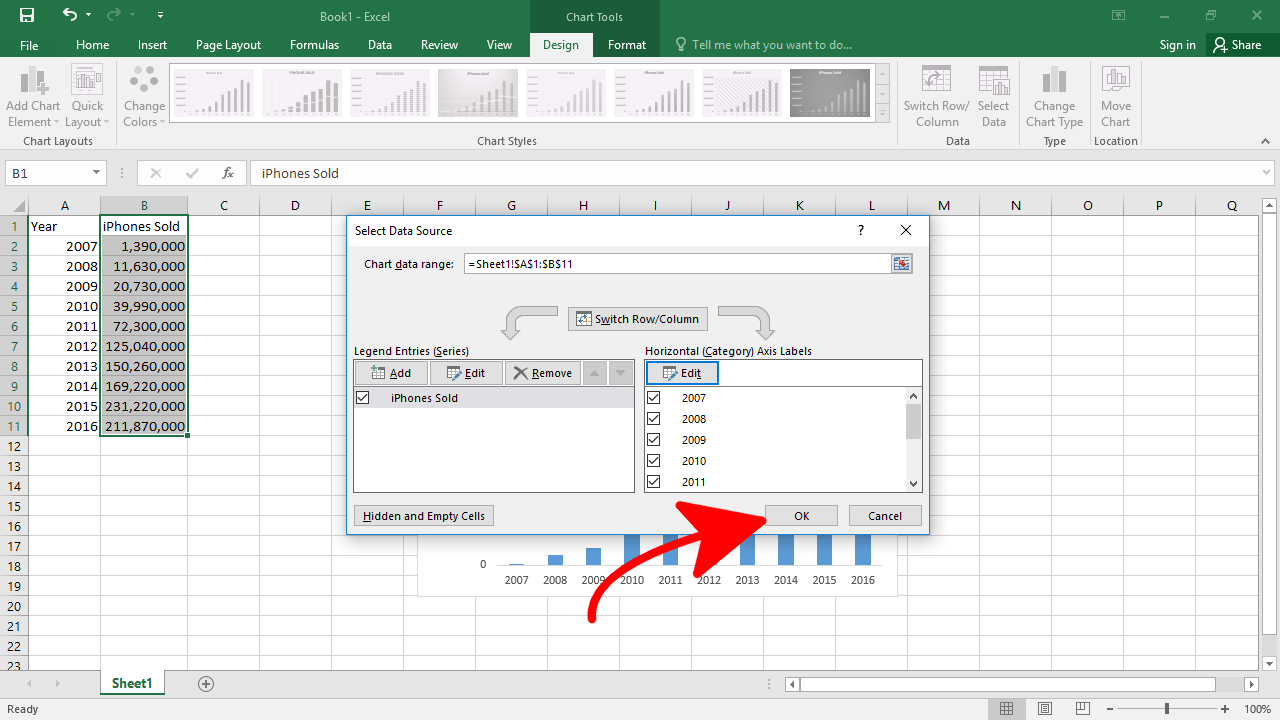Image resolution: width=1280 pixels, height=720 pixels.
Task: Open the Name Box dropdown arrow
Action: [x=97, y=173]
